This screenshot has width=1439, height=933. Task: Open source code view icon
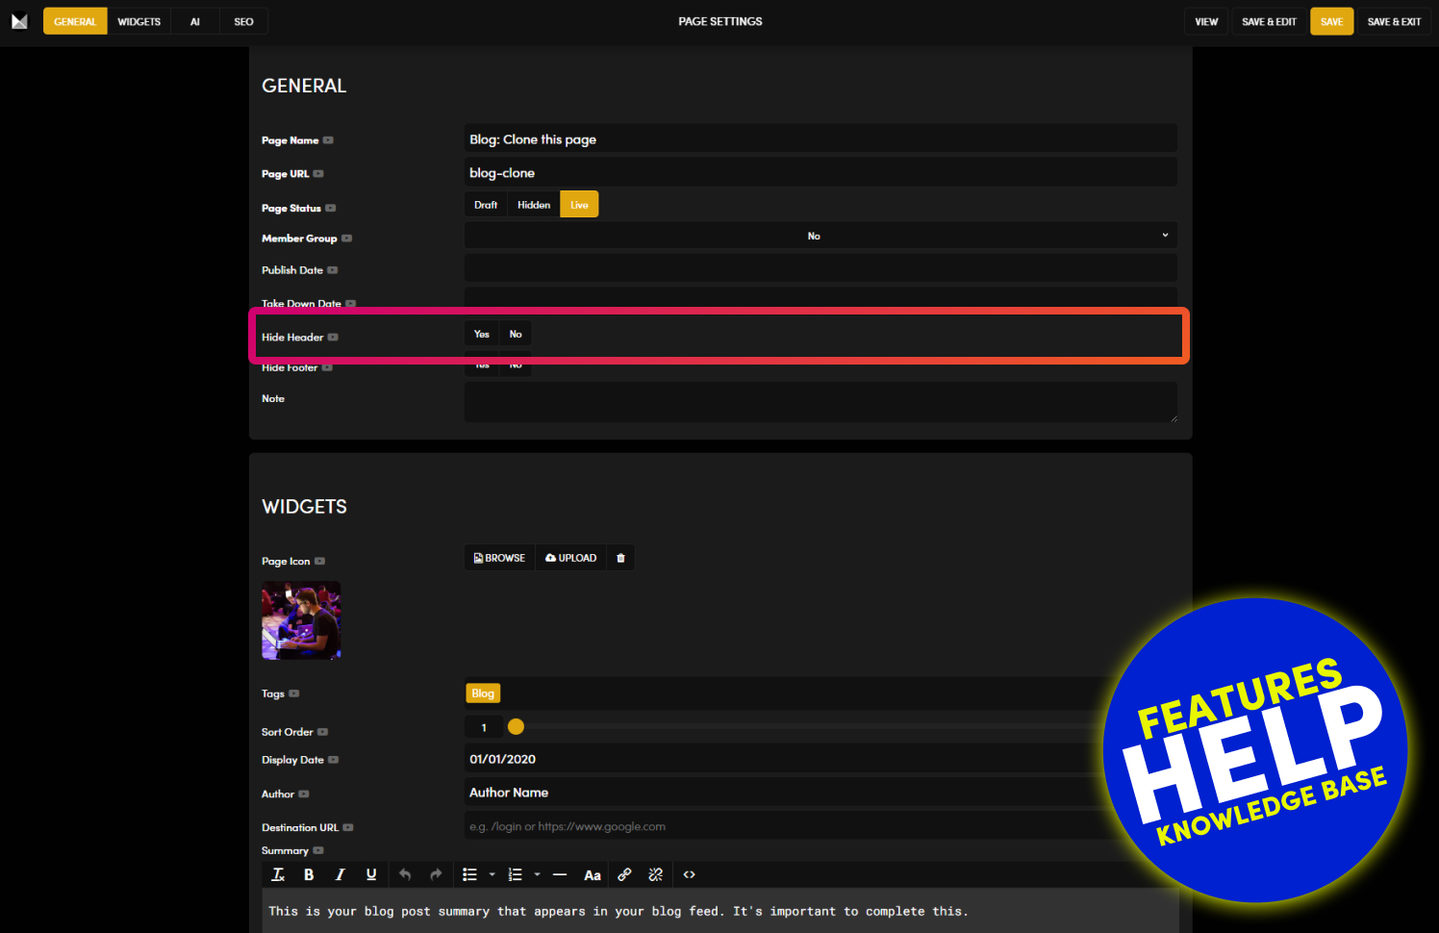[689, 875]
